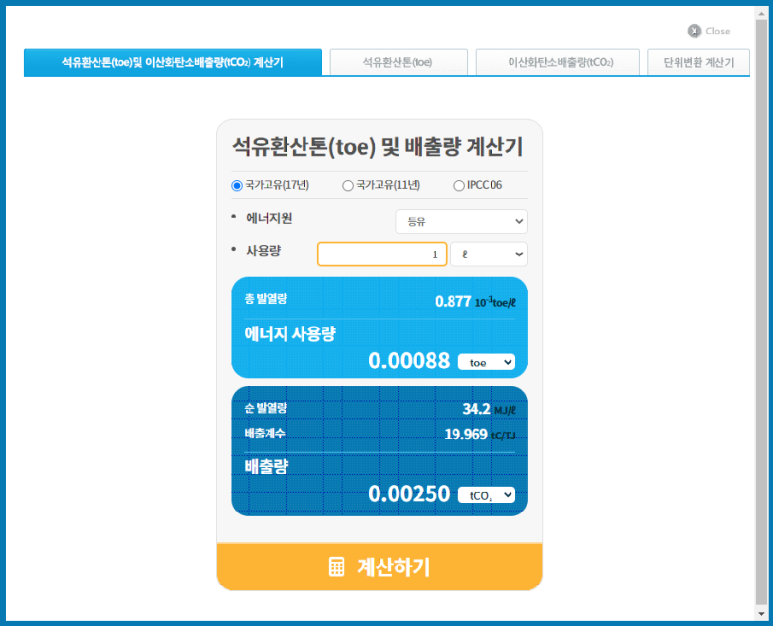This screenshot has height=626, width=773.
Task: Go to the 단위변환 계산기 tab
Action: (x=698, y=62)
